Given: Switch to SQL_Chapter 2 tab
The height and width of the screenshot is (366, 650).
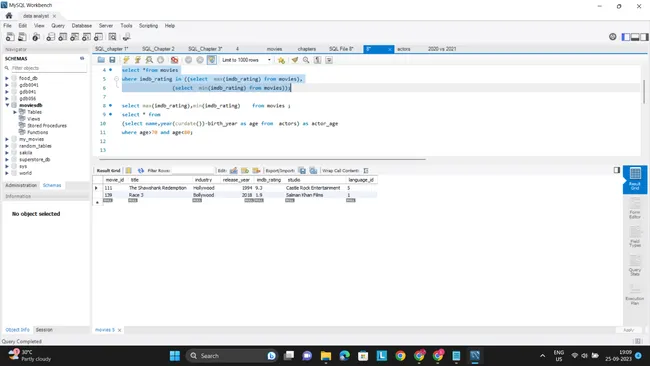Looking at the screenshot, I should click(158, 49).
